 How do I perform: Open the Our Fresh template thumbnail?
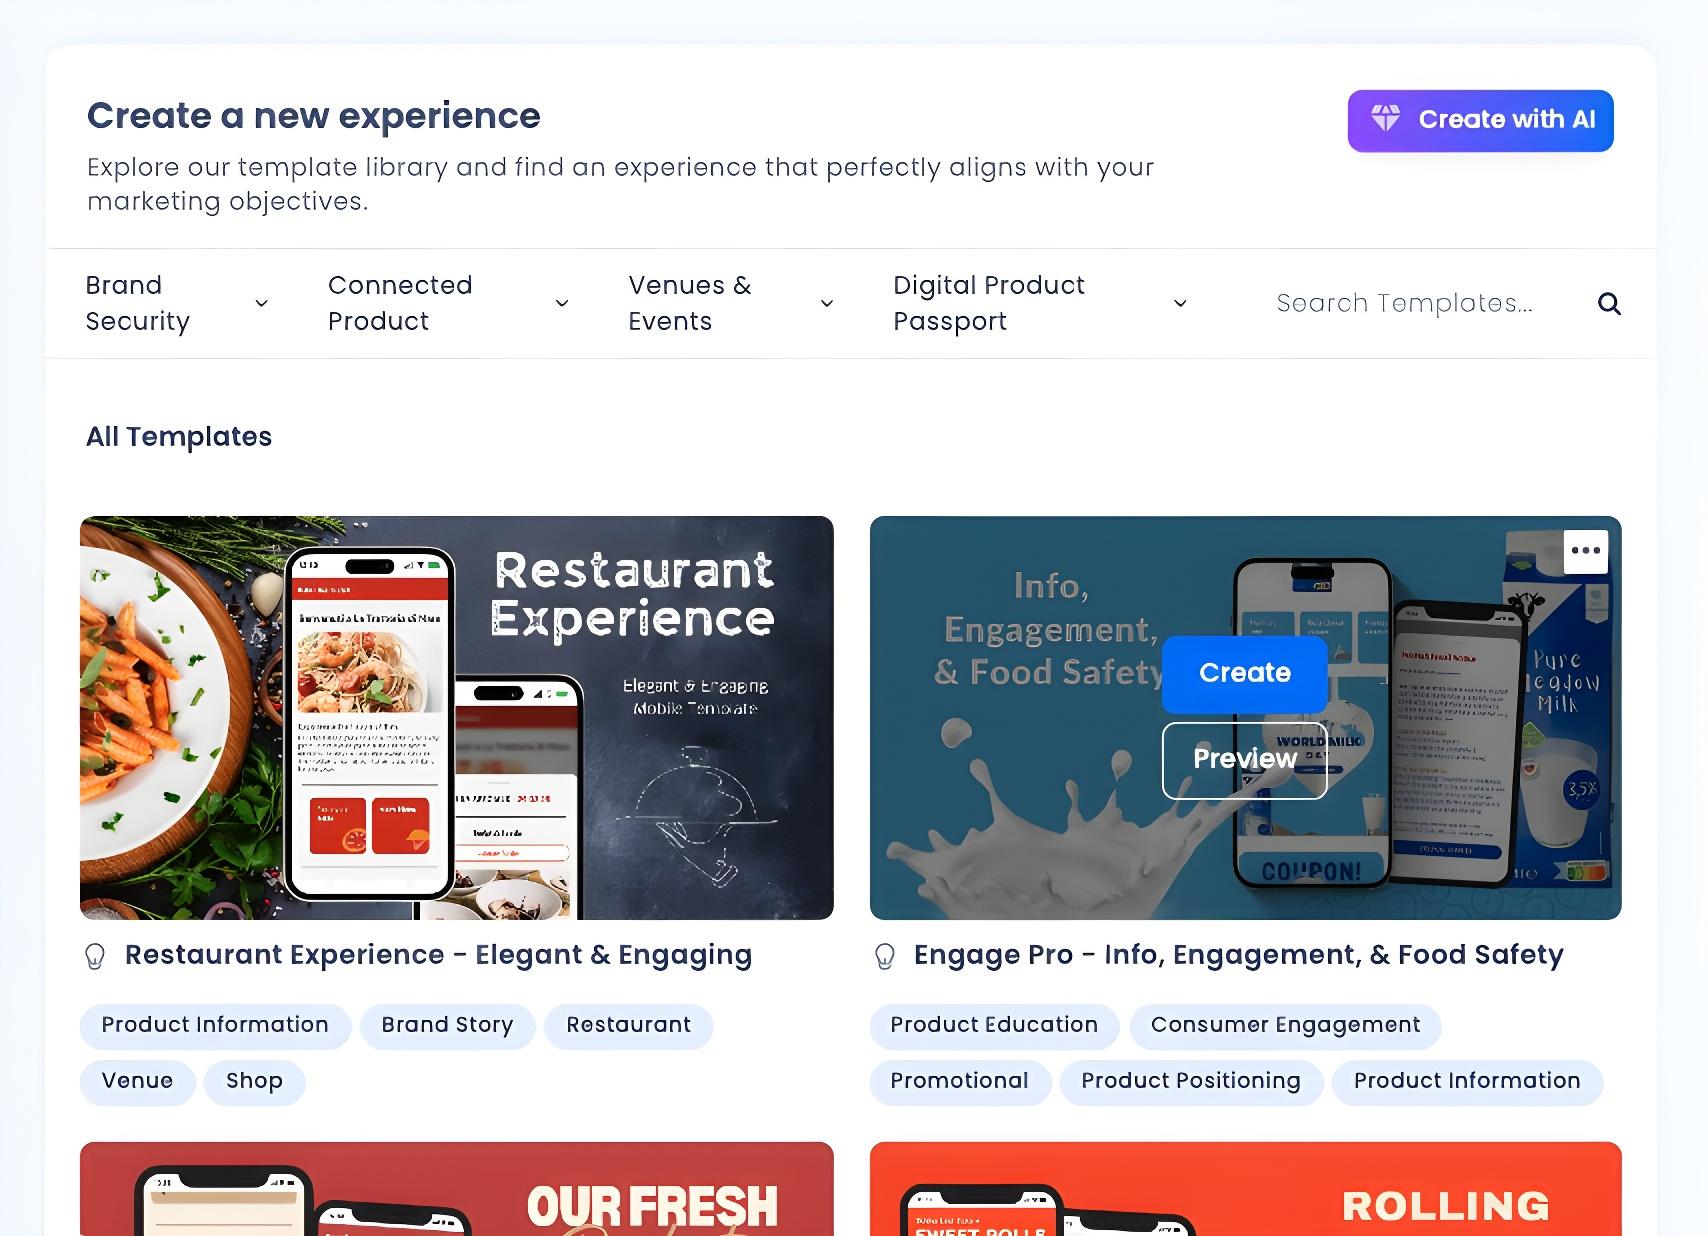[x=457, y=1189]
